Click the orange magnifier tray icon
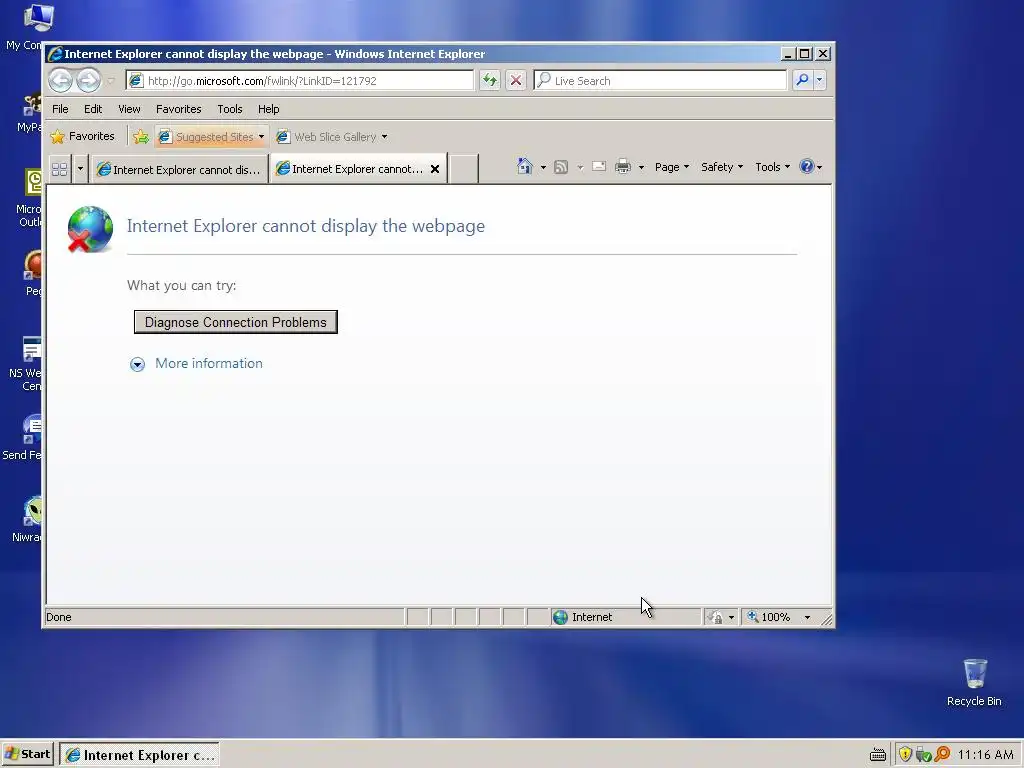The width and height of the screenshot is (1024, 768). tap(942, 754)
